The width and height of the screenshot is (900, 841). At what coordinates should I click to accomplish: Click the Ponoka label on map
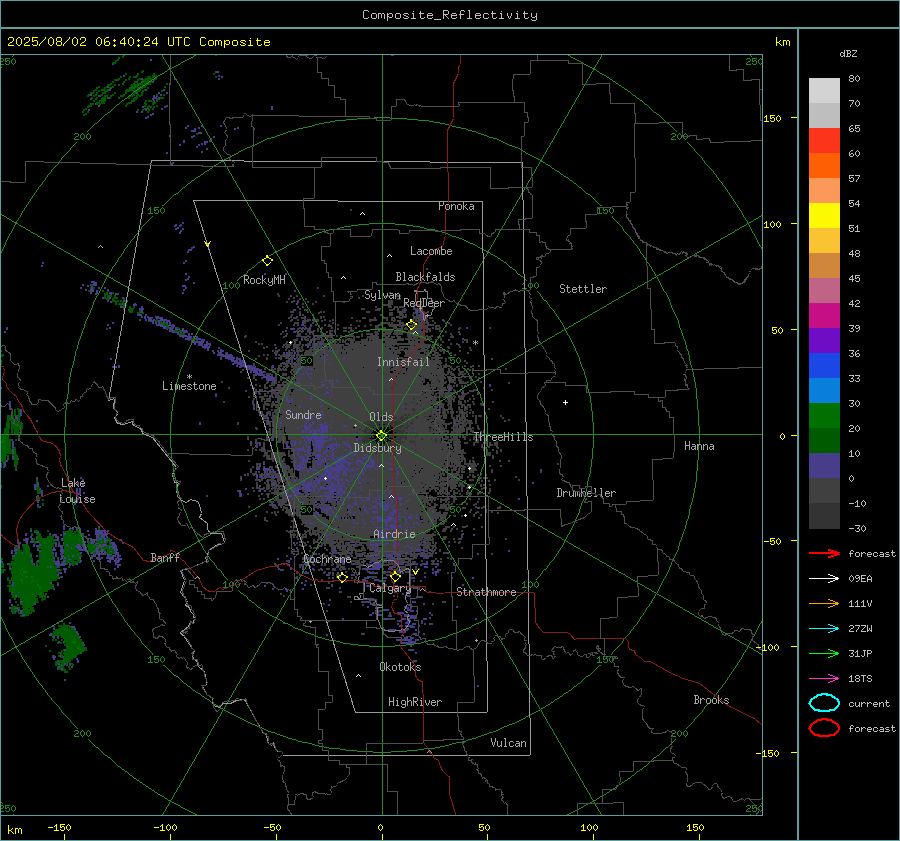tap(456, 206)
